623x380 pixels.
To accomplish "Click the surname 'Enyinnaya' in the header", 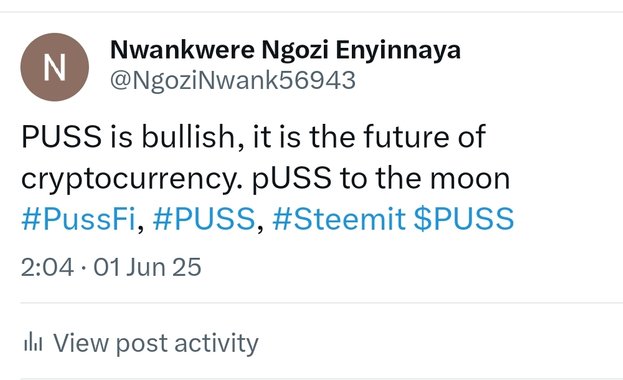I will [398, 52].
